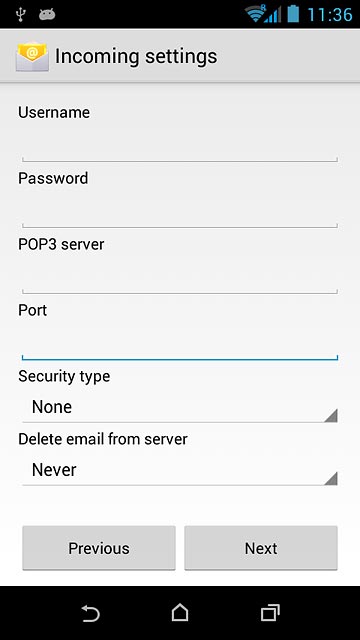360x640 pixels.
Task: Return with the Previous button
Action: 99,548
